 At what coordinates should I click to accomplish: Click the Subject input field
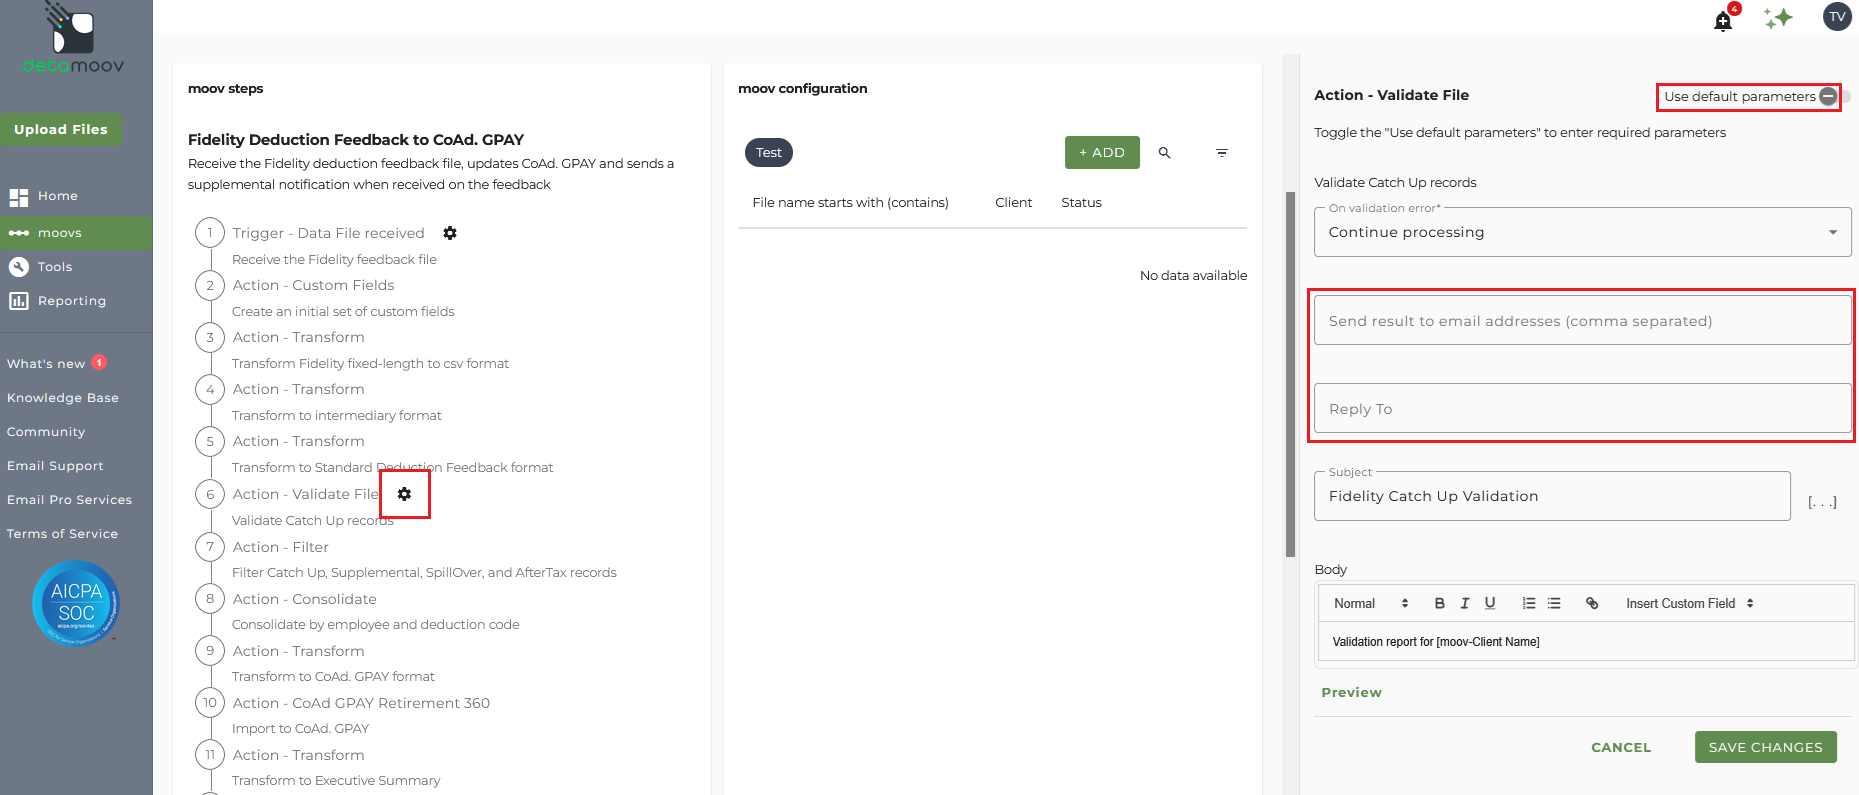1552,496
